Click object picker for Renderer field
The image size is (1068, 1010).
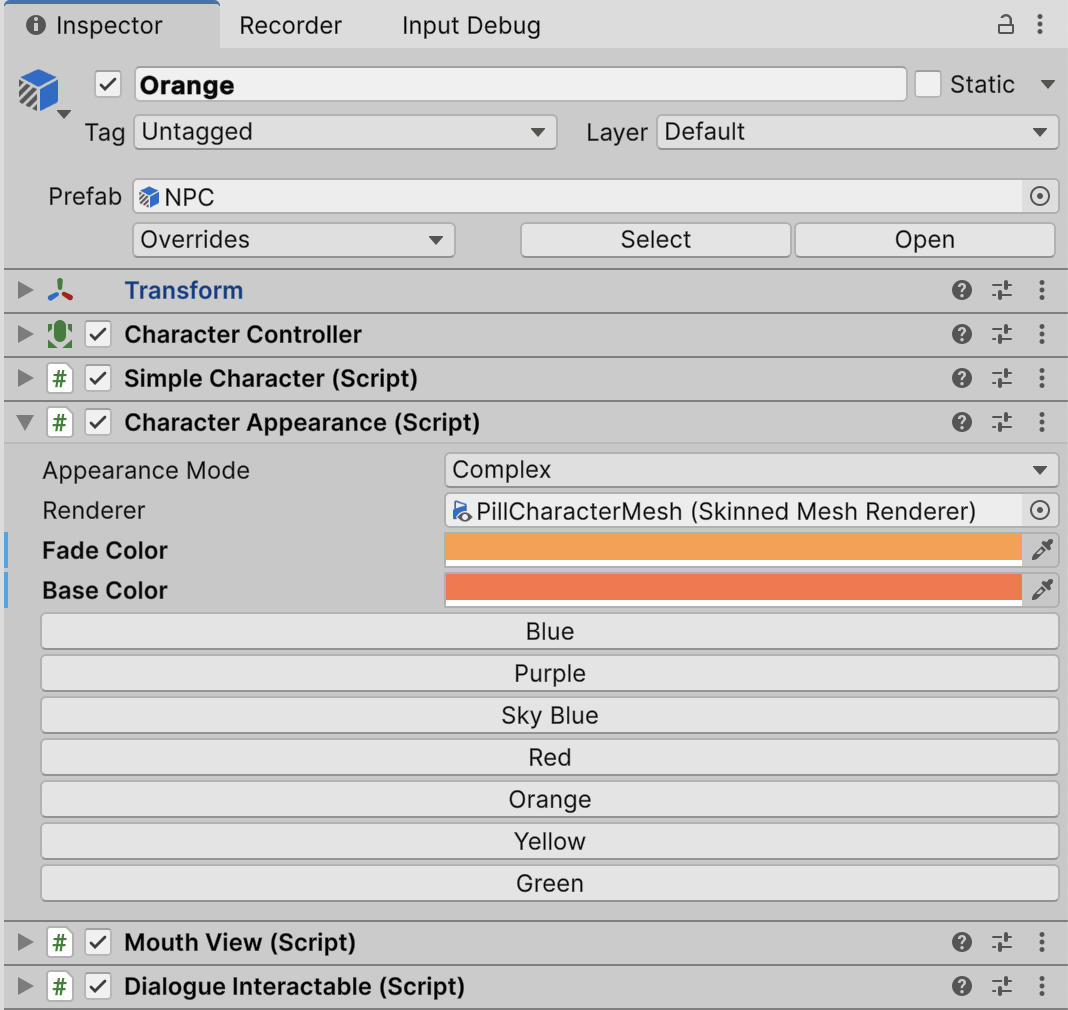click(x=1040, y=511)
